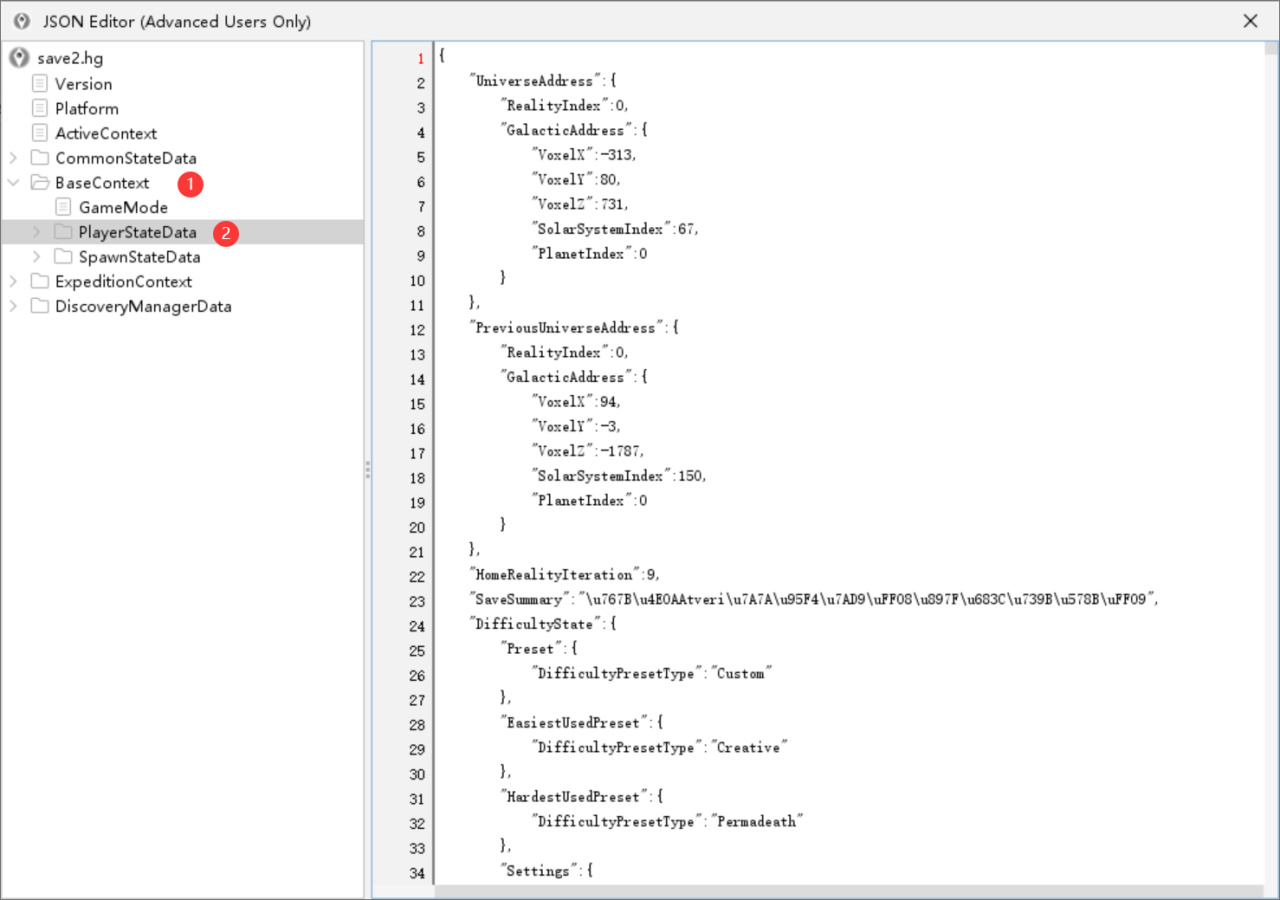Click the folder icon beside DiscoveryManagerData
The image size is (1280, 900).
click(40, 306)
